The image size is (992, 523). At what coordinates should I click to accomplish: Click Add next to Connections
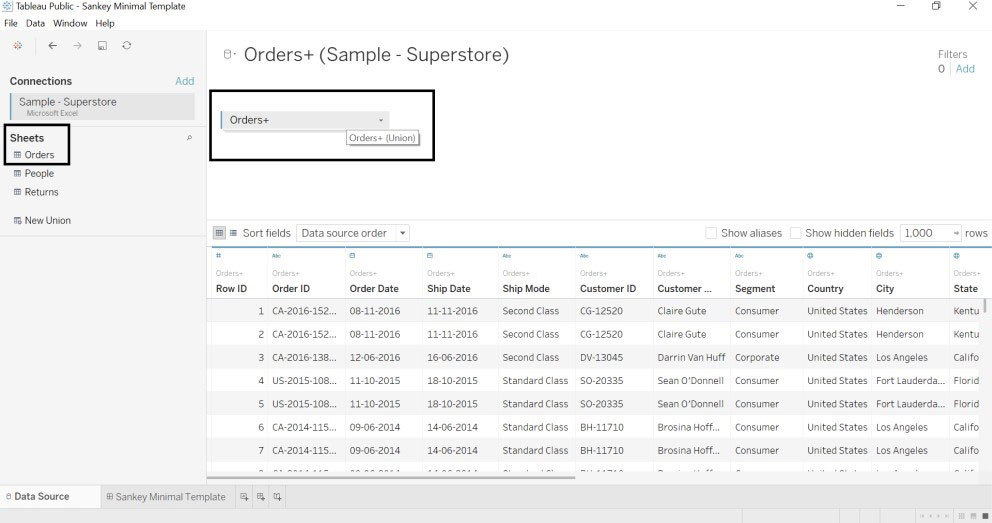(x=185, y=81)
